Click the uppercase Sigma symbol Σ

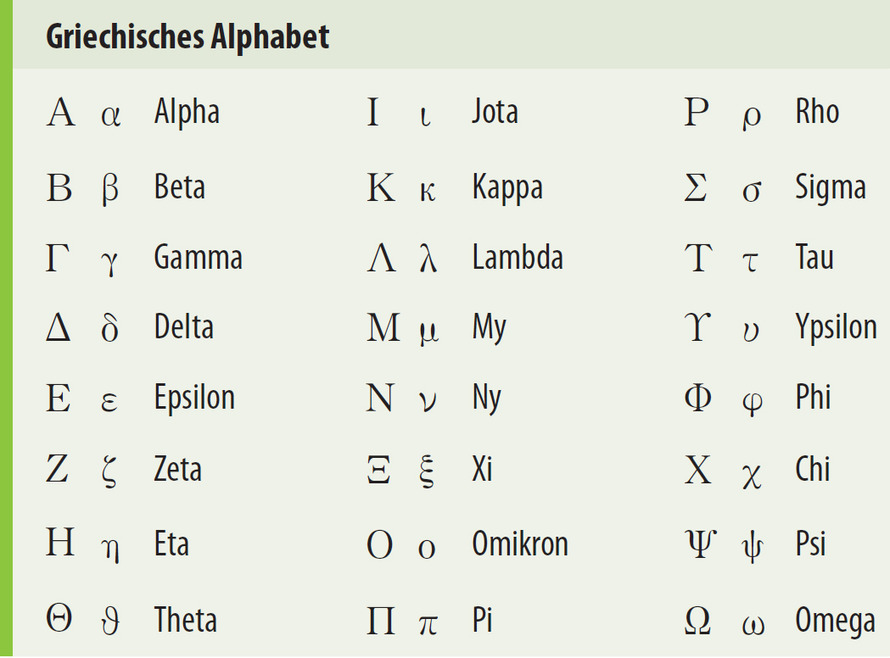[695, 187]
